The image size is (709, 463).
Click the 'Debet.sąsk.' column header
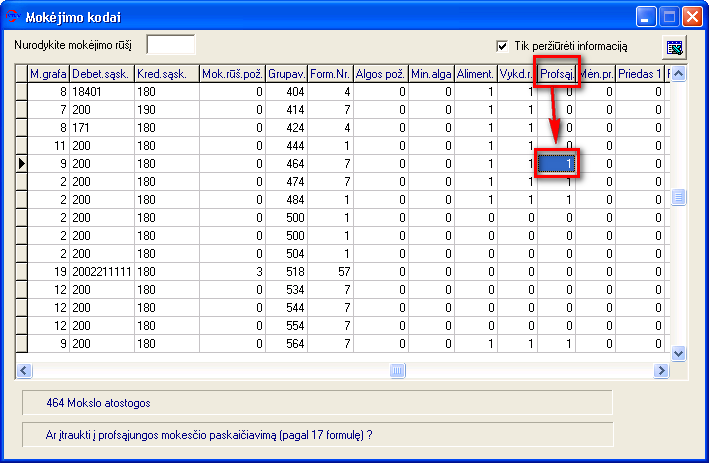pyautogui.click(x=102, y=74)
